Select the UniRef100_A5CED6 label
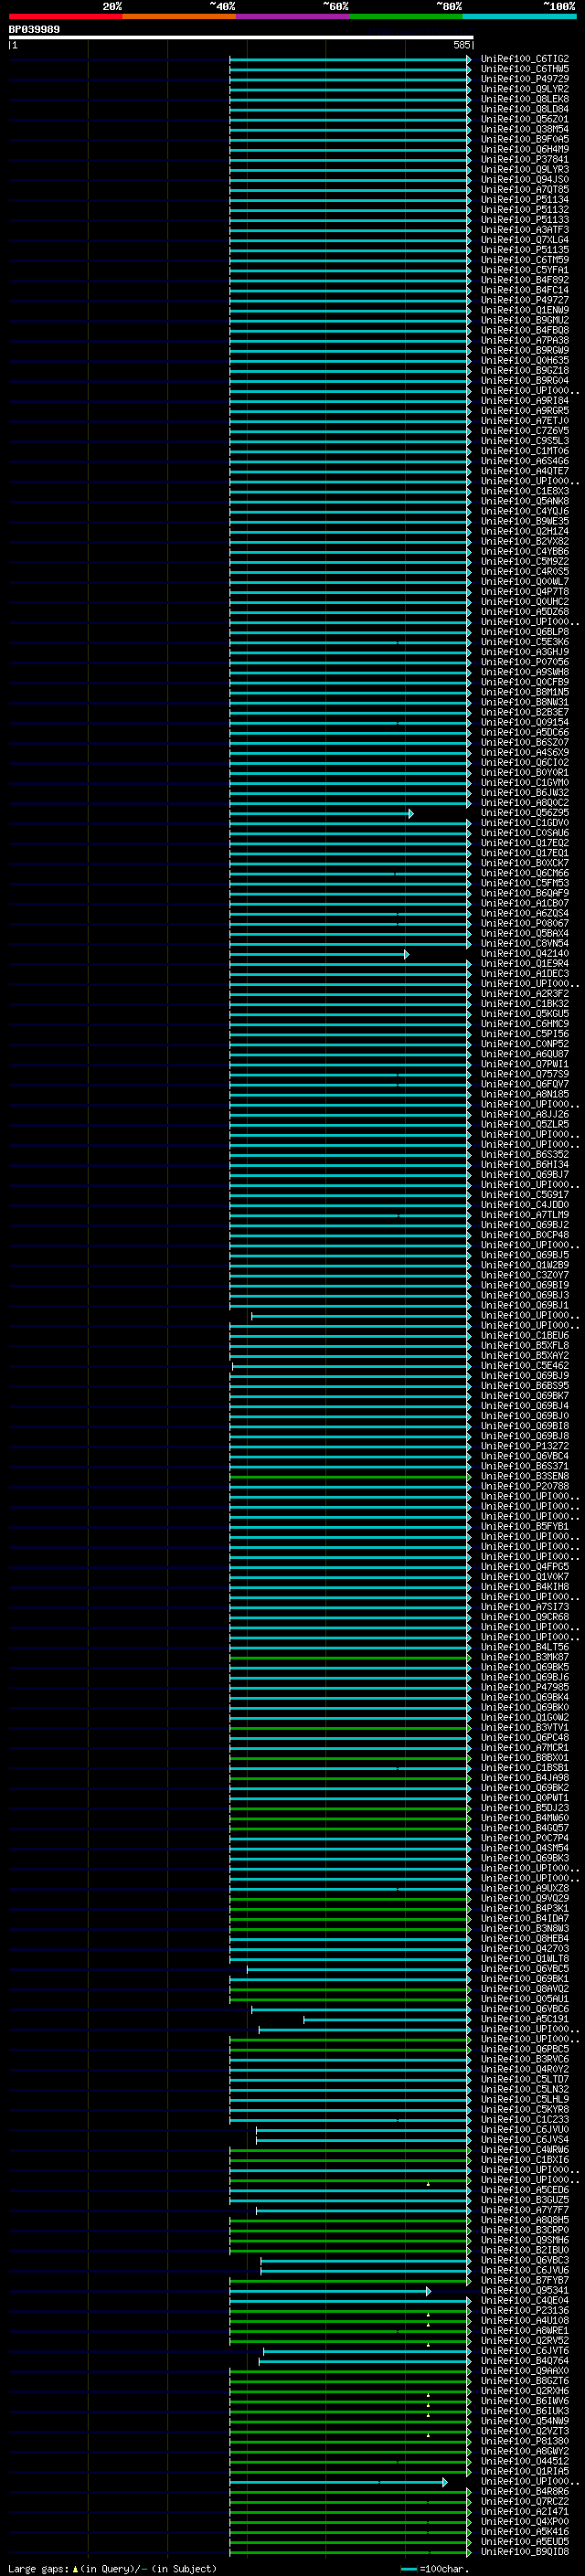585x2576 pixels. click(x=524, y=2190)
